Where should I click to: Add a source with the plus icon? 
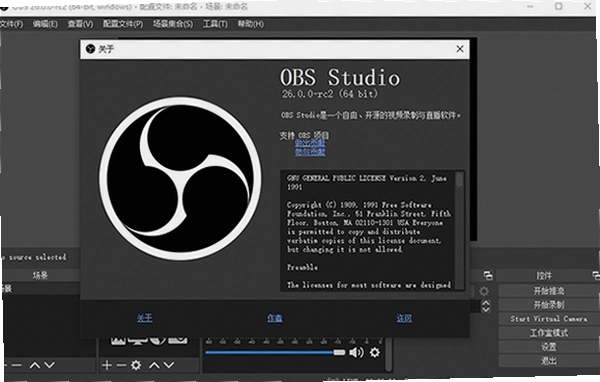[107, 365]
